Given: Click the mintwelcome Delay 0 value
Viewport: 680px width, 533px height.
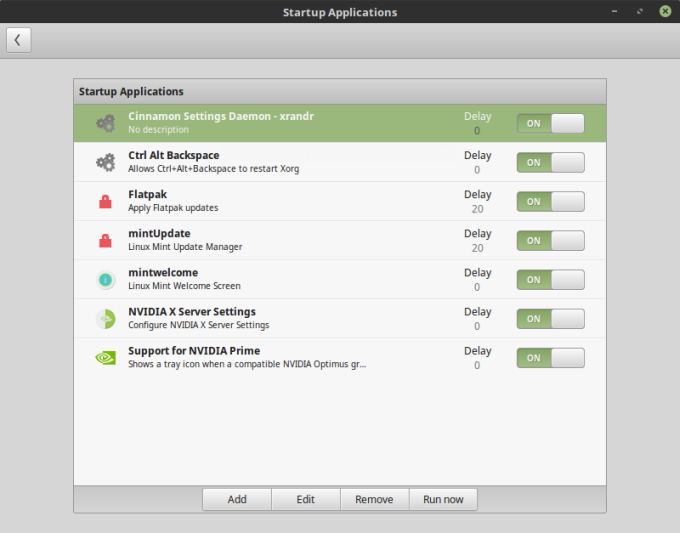Looking at the screenshot, I should [477, 287].
